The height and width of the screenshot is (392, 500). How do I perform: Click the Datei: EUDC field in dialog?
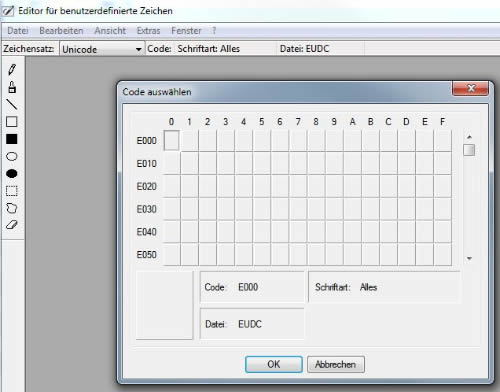[x=252, y=324]
